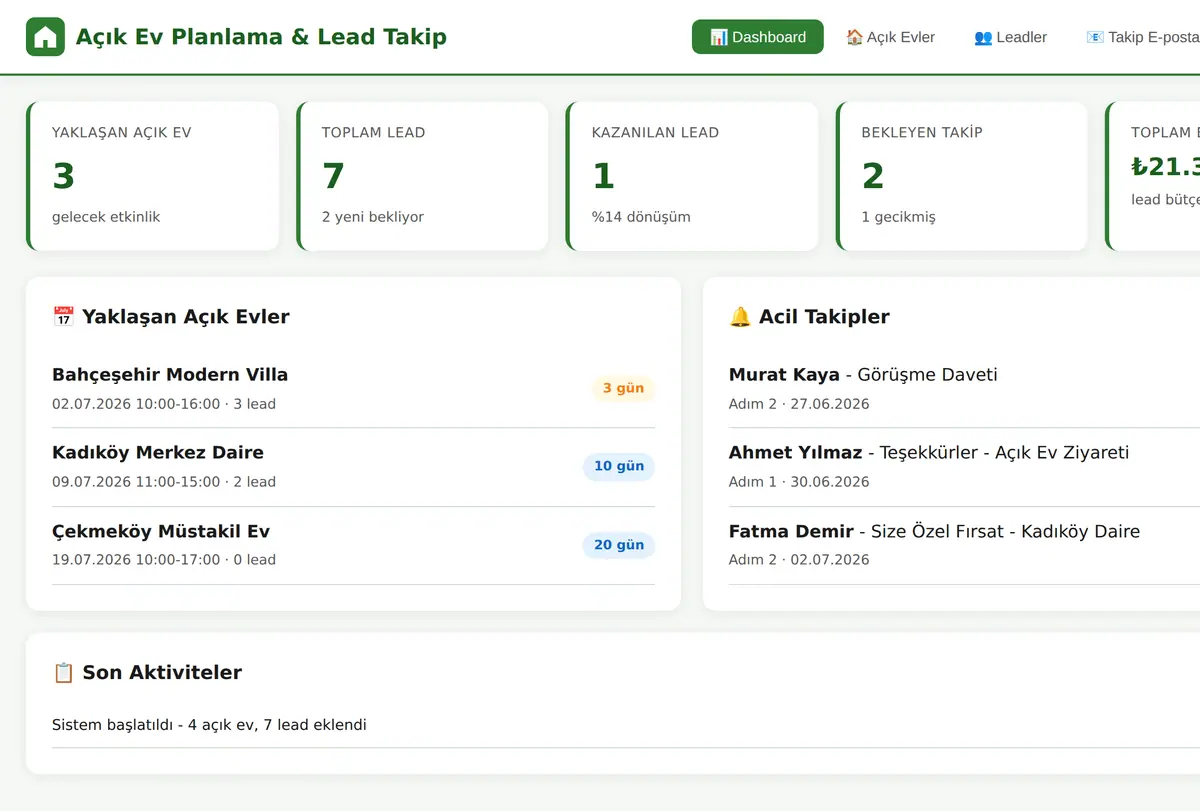Click the green house logo icon
Screen dimensions: 1200x811
45,37
